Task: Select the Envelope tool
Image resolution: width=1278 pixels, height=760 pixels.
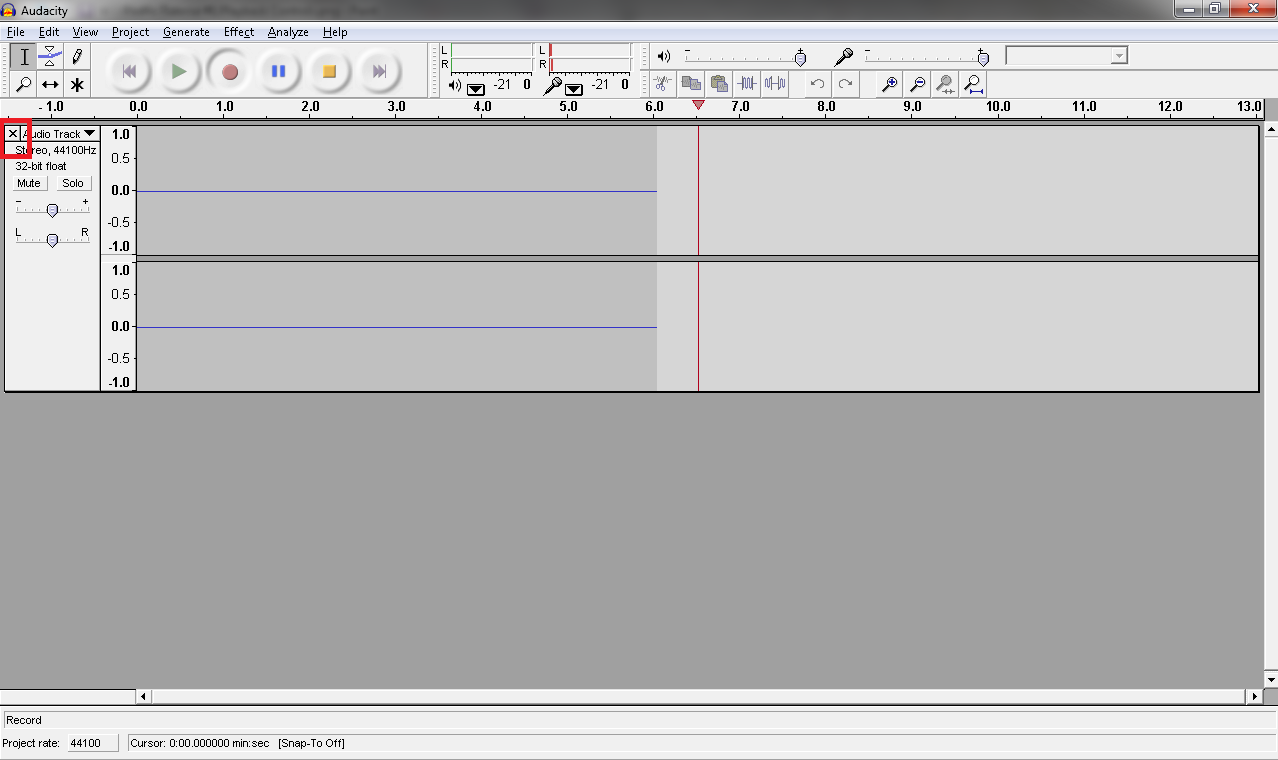Action: pos(50,57)
